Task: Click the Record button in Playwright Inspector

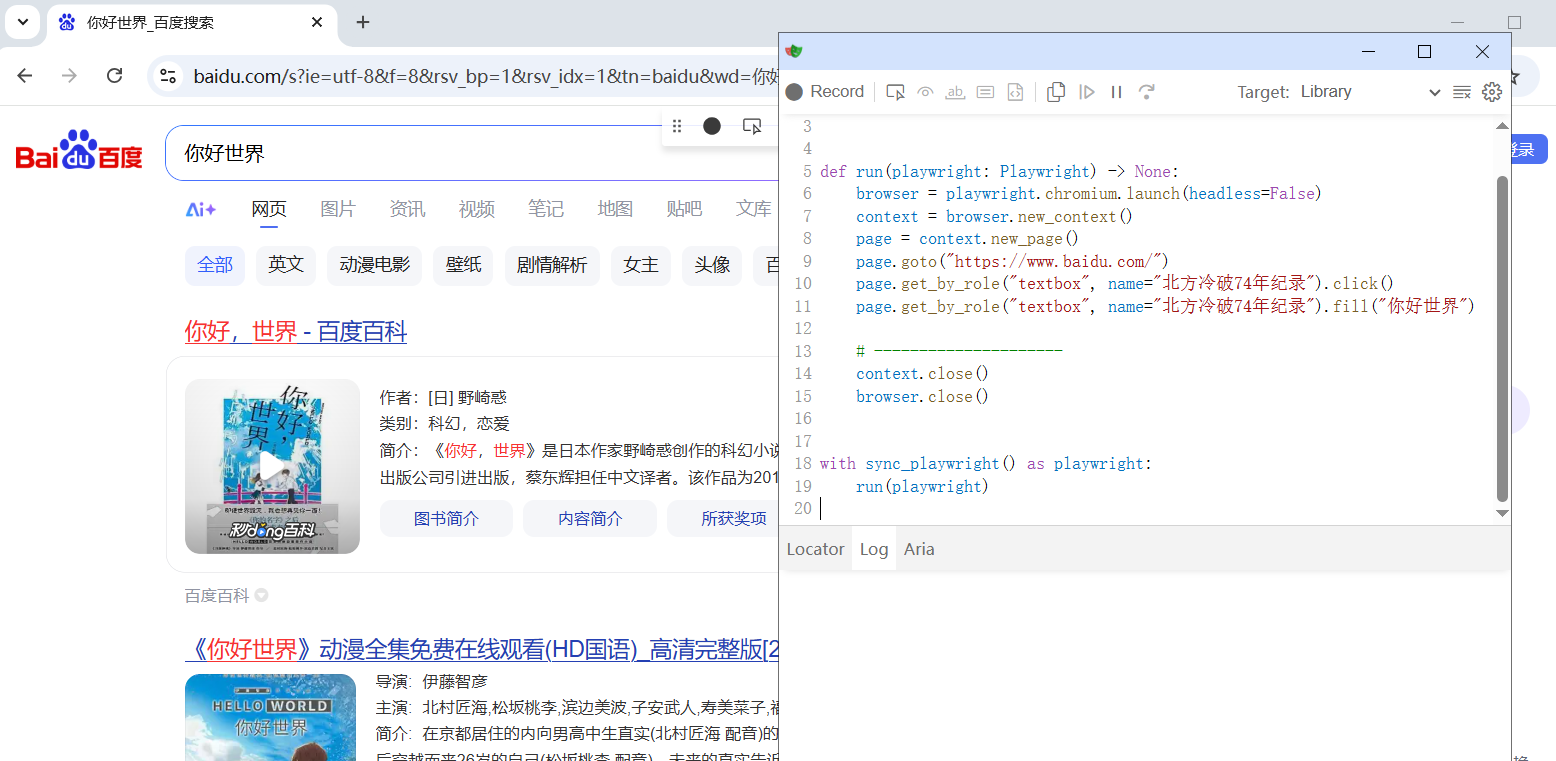Action: 825,92
